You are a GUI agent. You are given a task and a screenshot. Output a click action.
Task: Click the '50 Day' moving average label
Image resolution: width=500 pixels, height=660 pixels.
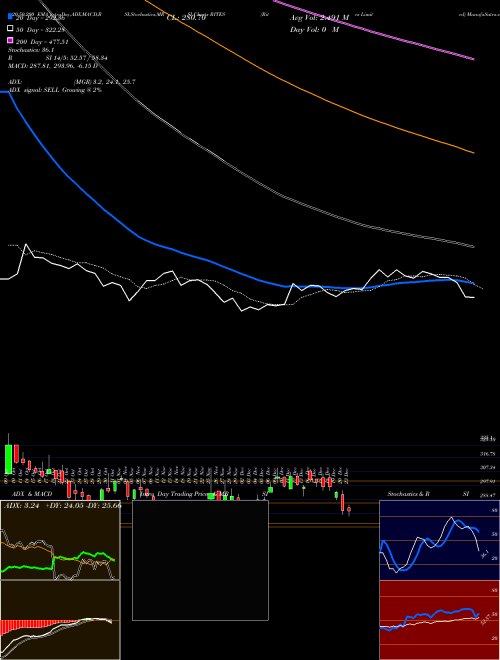(x=40, y=29)
